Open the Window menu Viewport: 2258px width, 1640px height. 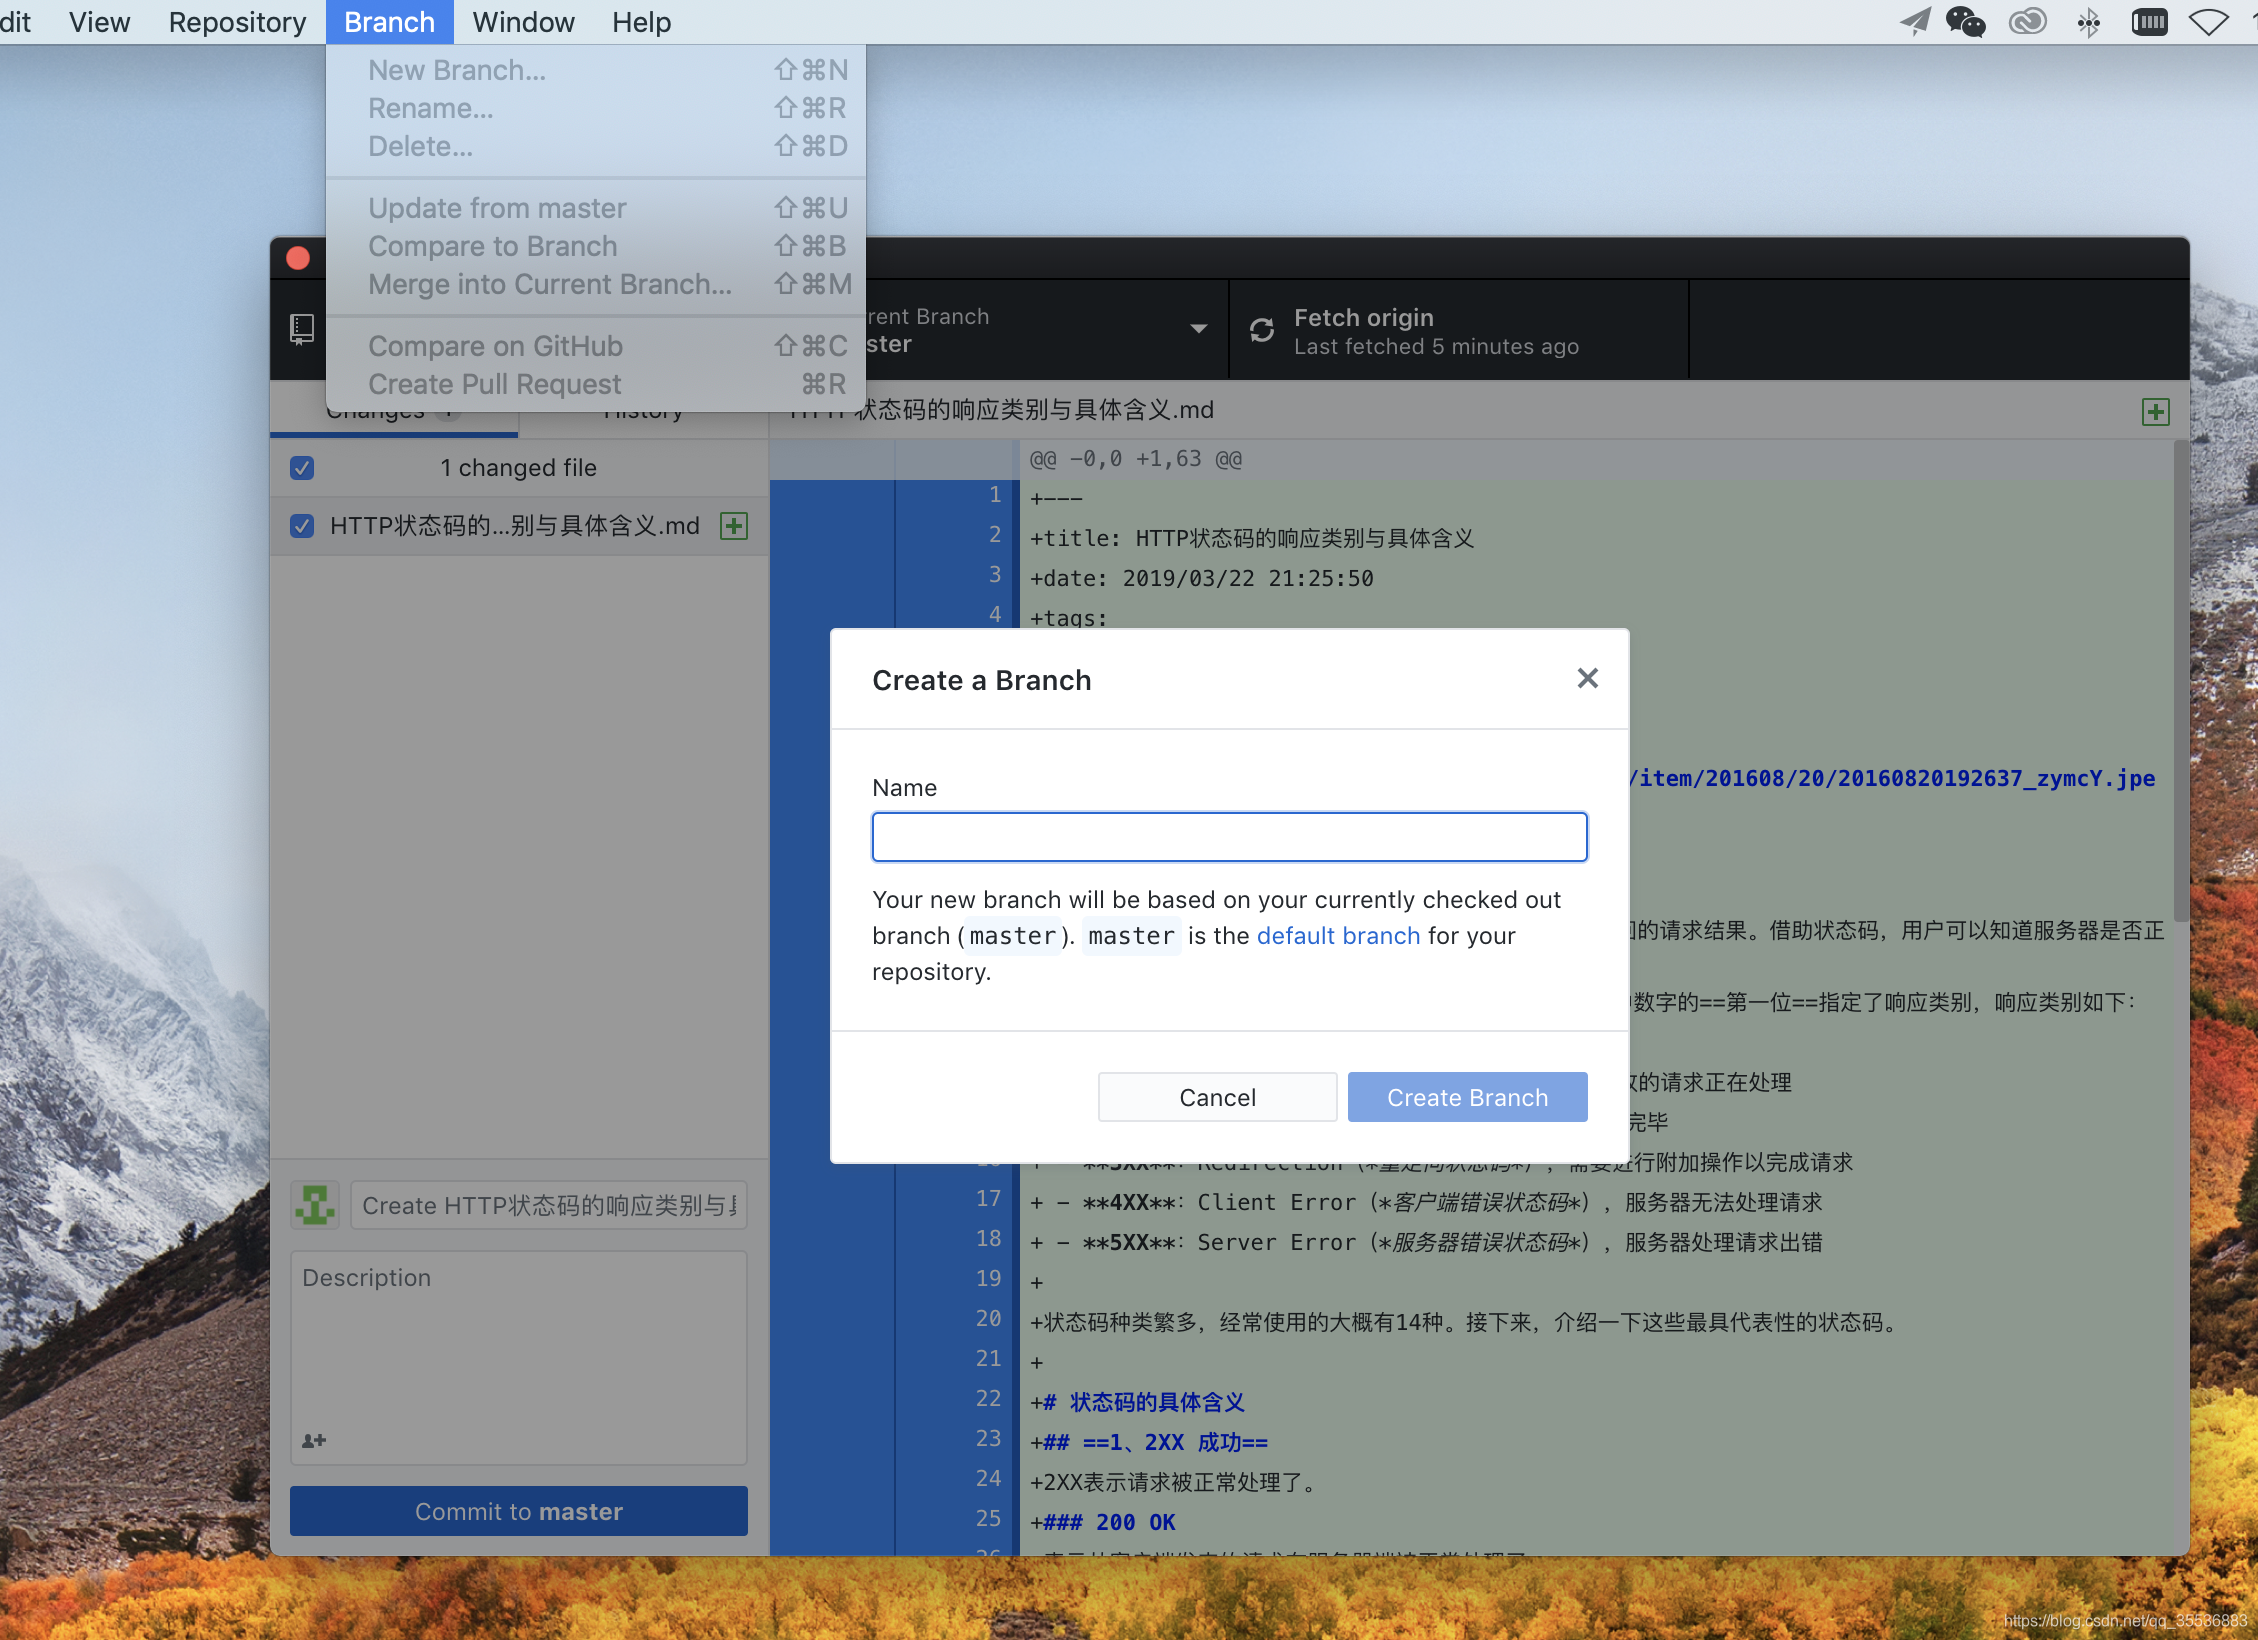(x=522, y=21)
